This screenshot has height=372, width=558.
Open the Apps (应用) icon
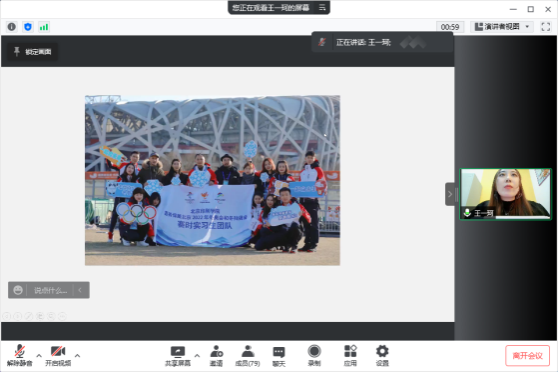tap(350, 356)
